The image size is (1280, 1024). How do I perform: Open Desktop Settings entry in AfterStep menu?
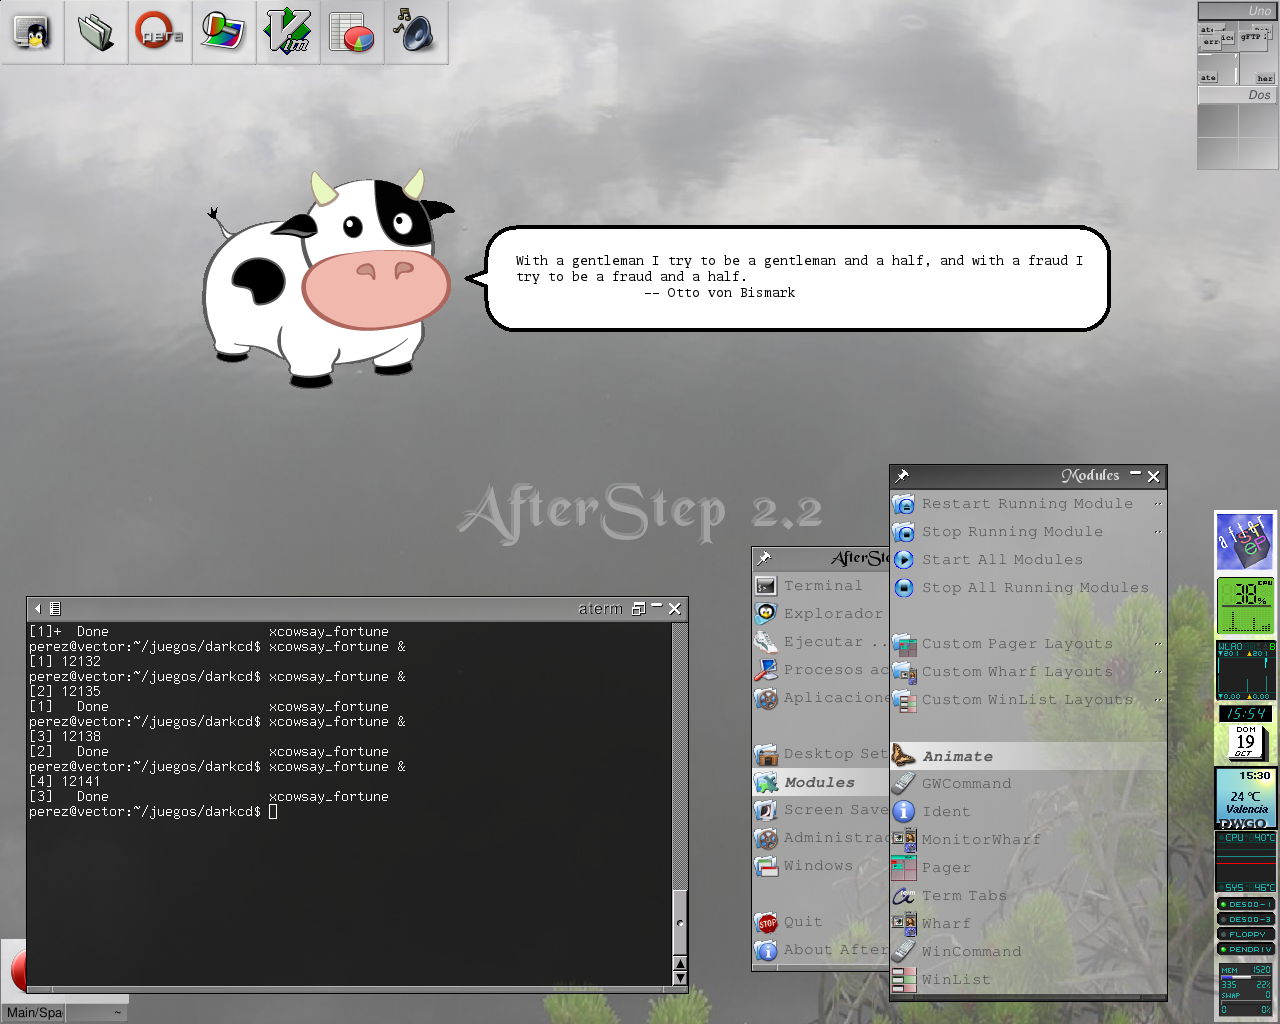(x=821, y=754)
